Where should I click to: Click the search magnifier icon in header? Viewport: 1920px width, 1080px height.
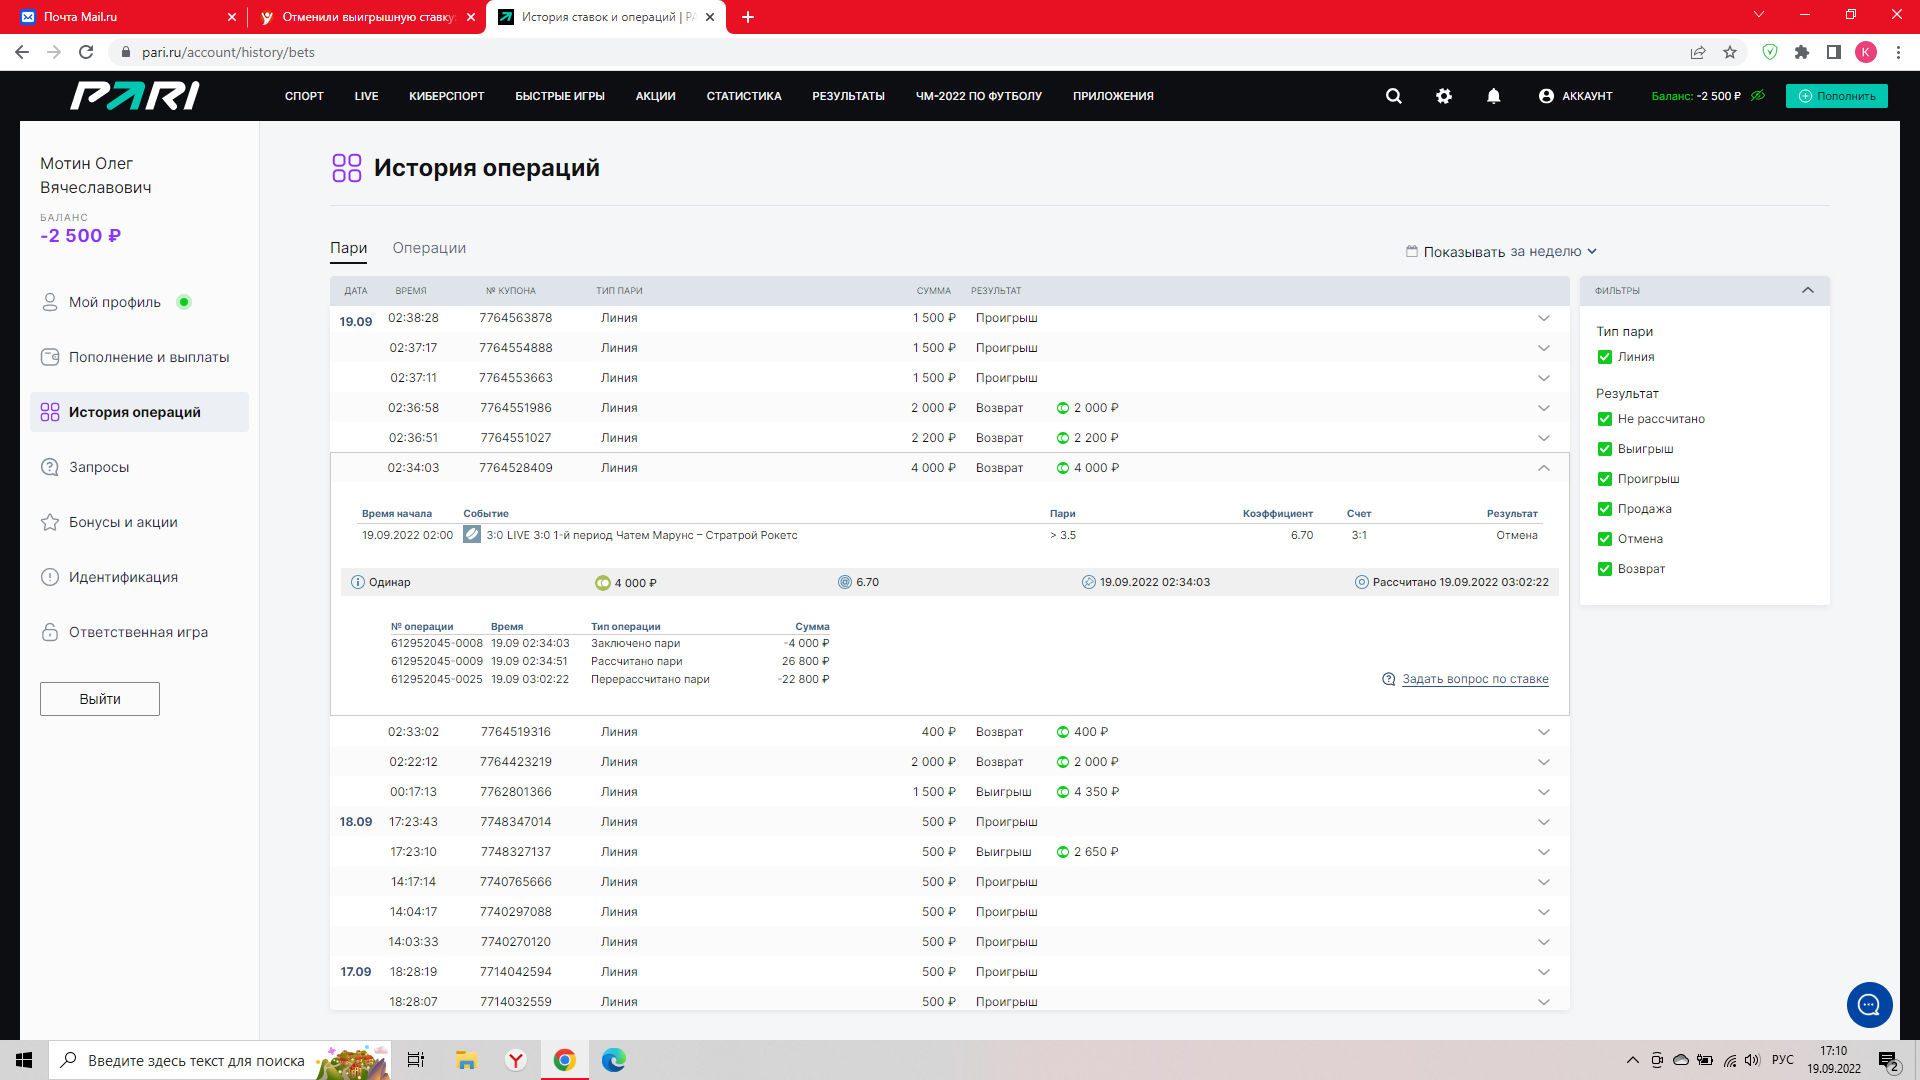[1393, 96]
